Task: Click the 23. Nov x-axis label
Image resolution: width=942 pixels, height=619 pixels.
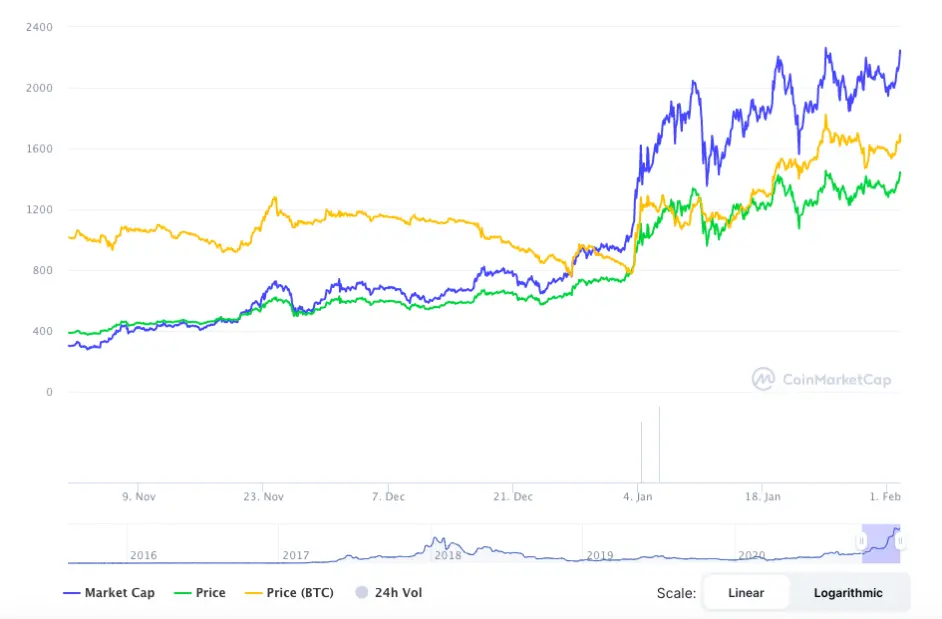Action: (x=263, y=497)
